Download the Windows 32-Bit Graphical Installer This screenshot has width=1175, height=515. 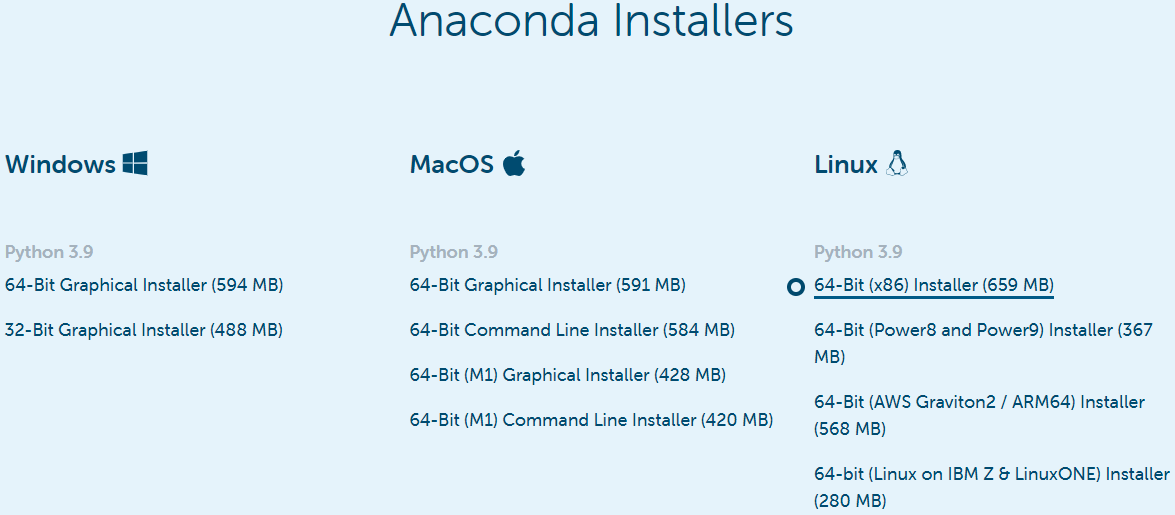pyautogui.click(x=144, y=330)
